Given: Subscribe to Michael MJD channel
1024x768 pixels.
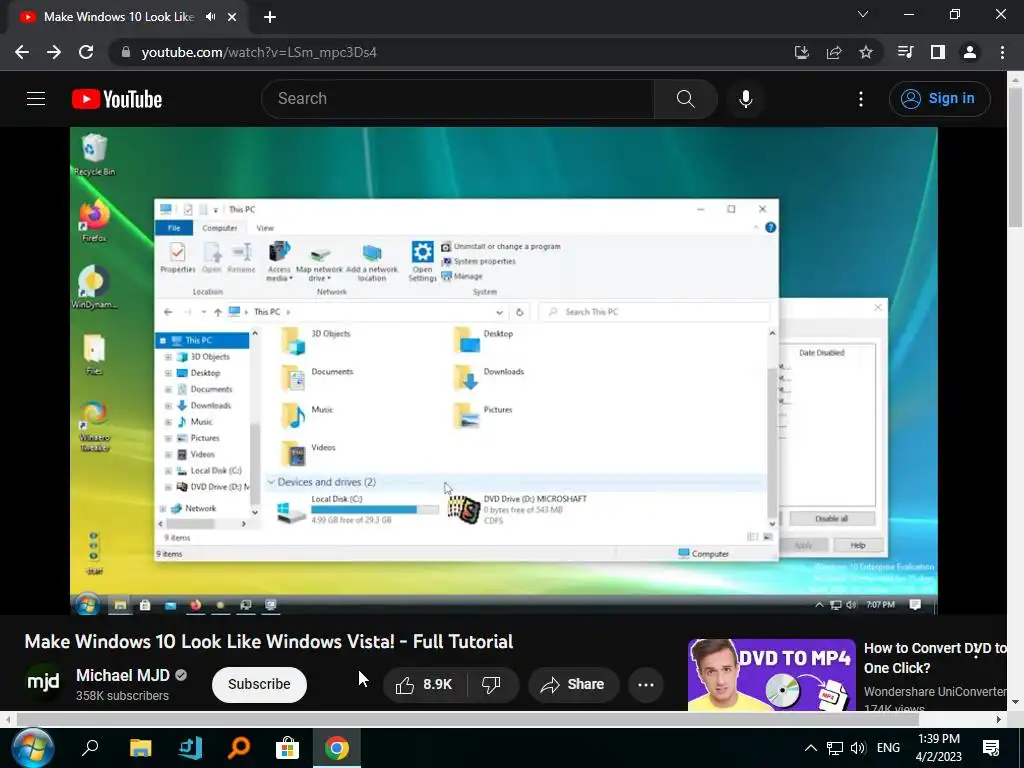Looking at the screenshot, I should 259,684.
